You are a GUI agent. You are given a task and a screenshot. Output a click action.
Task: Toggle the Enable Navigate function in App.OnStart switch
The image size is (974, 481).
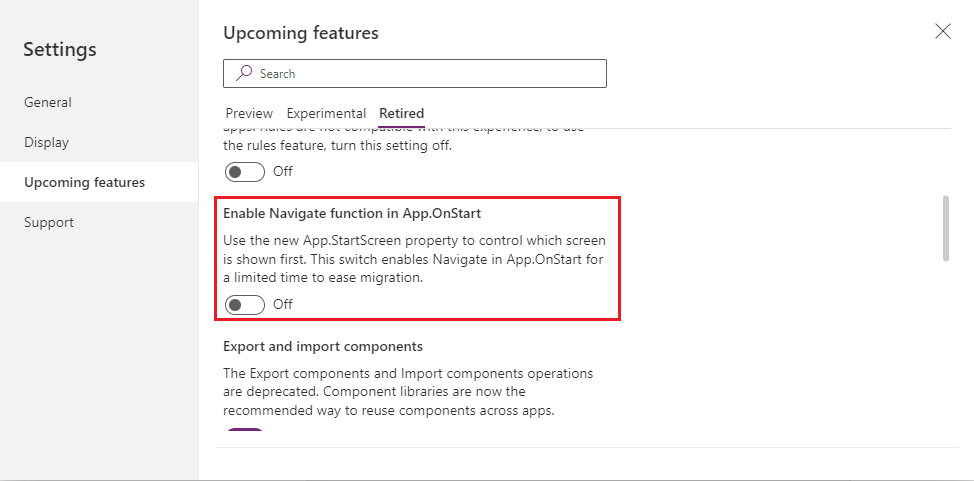(245, 304)
